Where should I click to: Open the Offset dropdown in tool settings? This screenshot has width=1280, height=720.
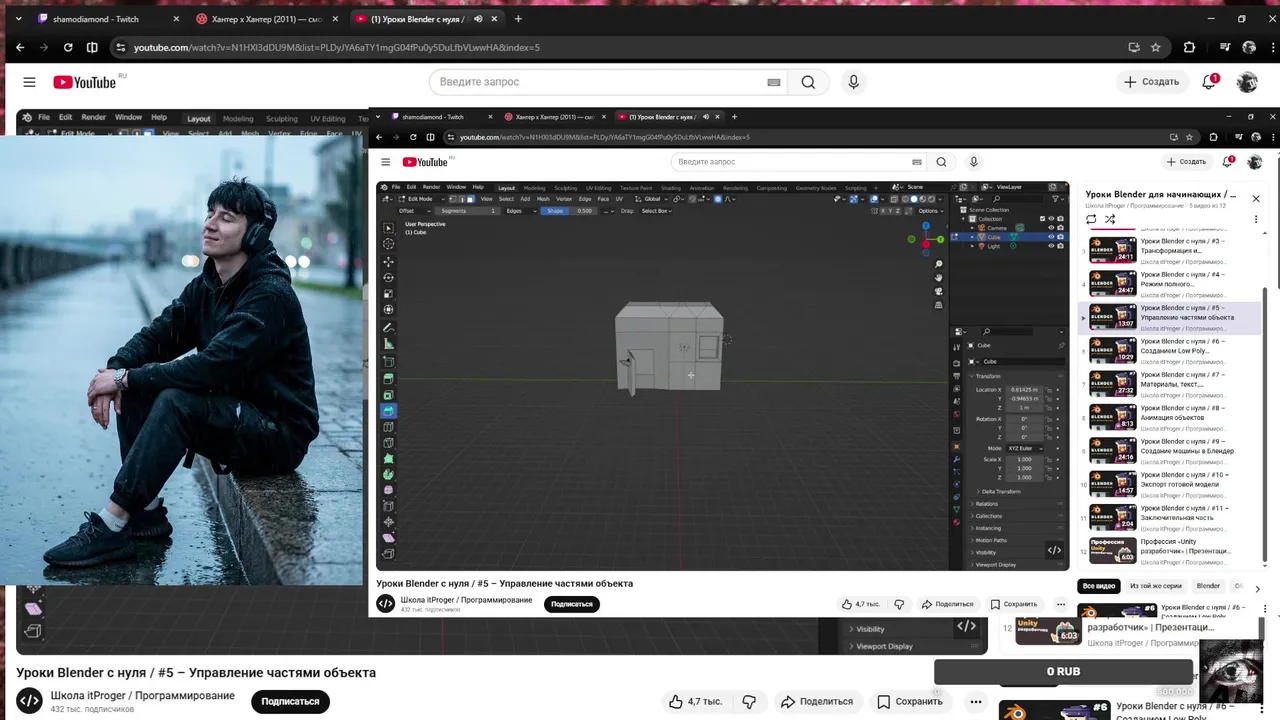(x=415, y=211)
